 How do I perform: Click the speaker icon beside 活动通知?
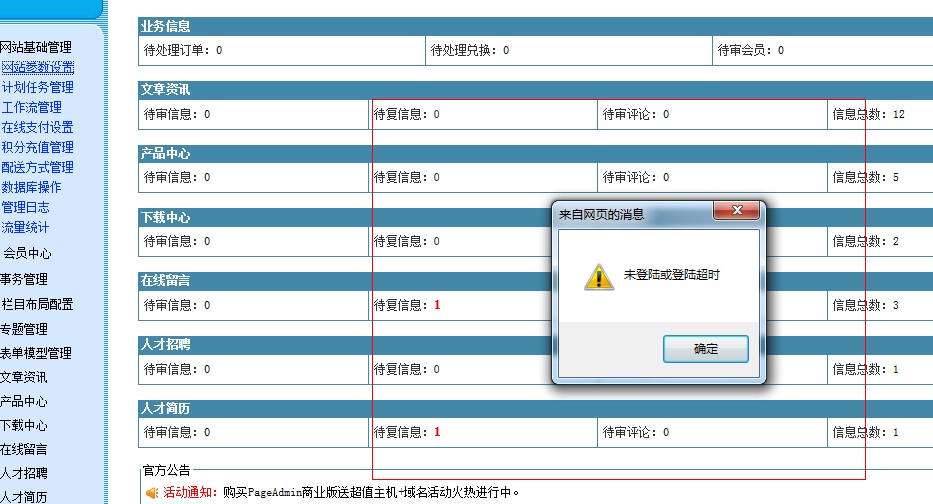tap(152, 493)
